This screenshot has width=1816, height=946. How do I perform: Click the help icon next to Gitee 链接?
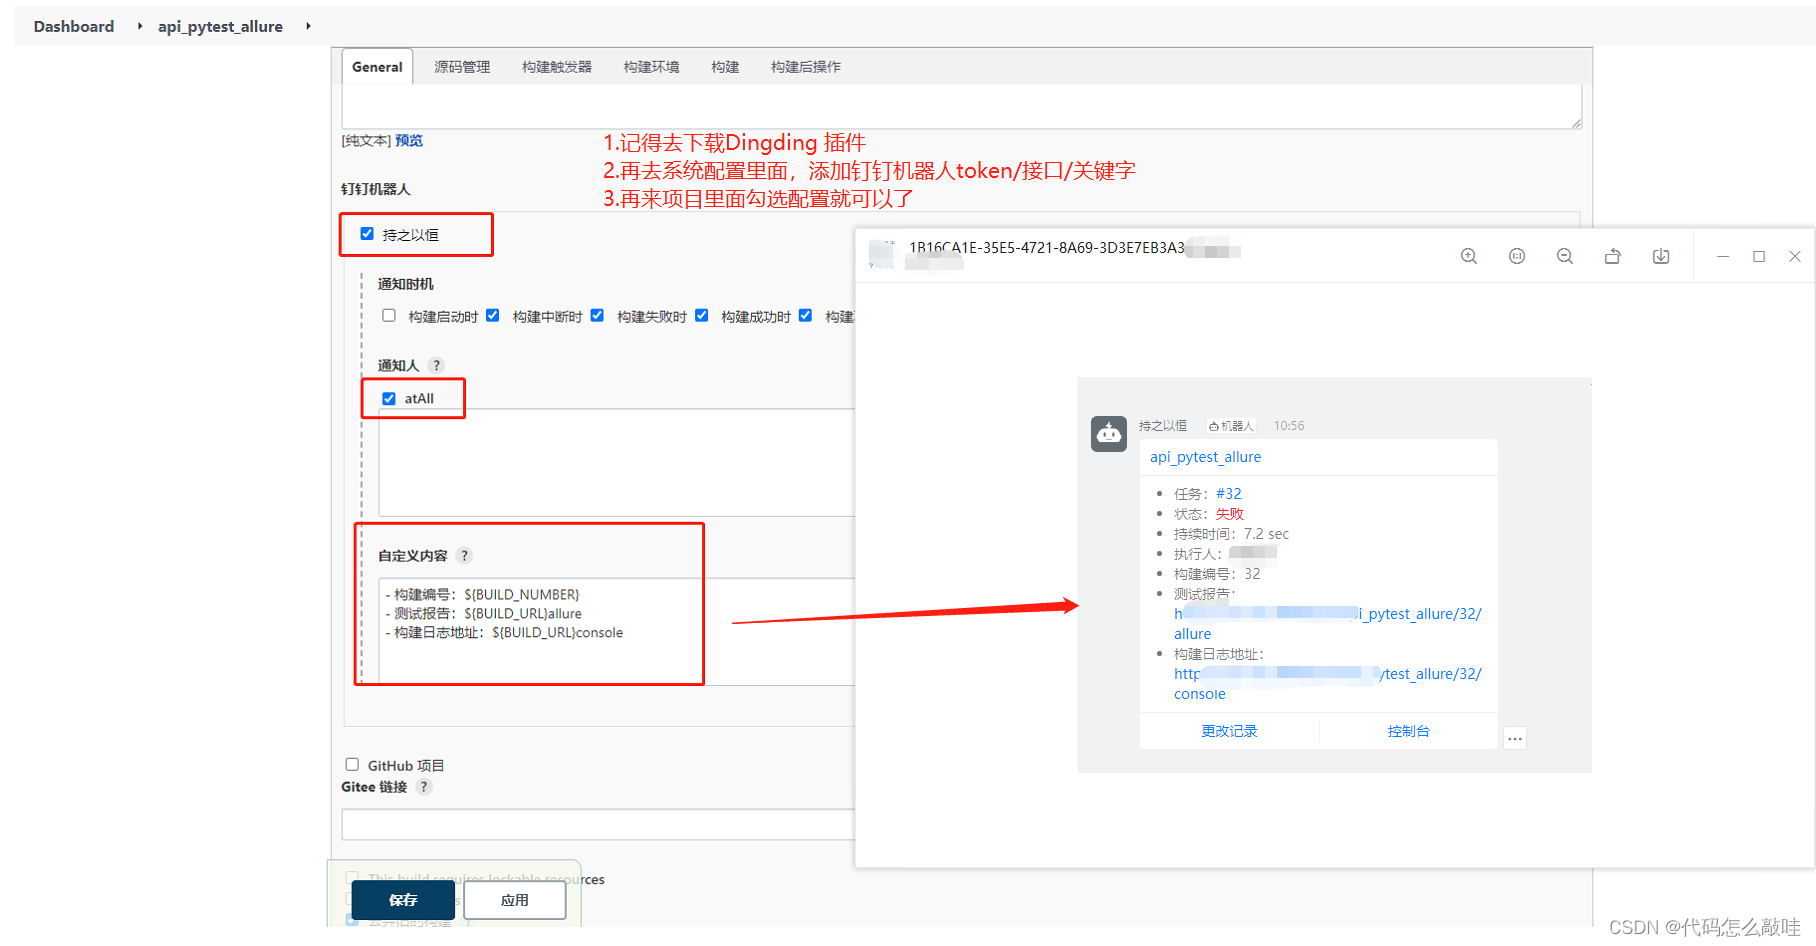pos(424,787)
